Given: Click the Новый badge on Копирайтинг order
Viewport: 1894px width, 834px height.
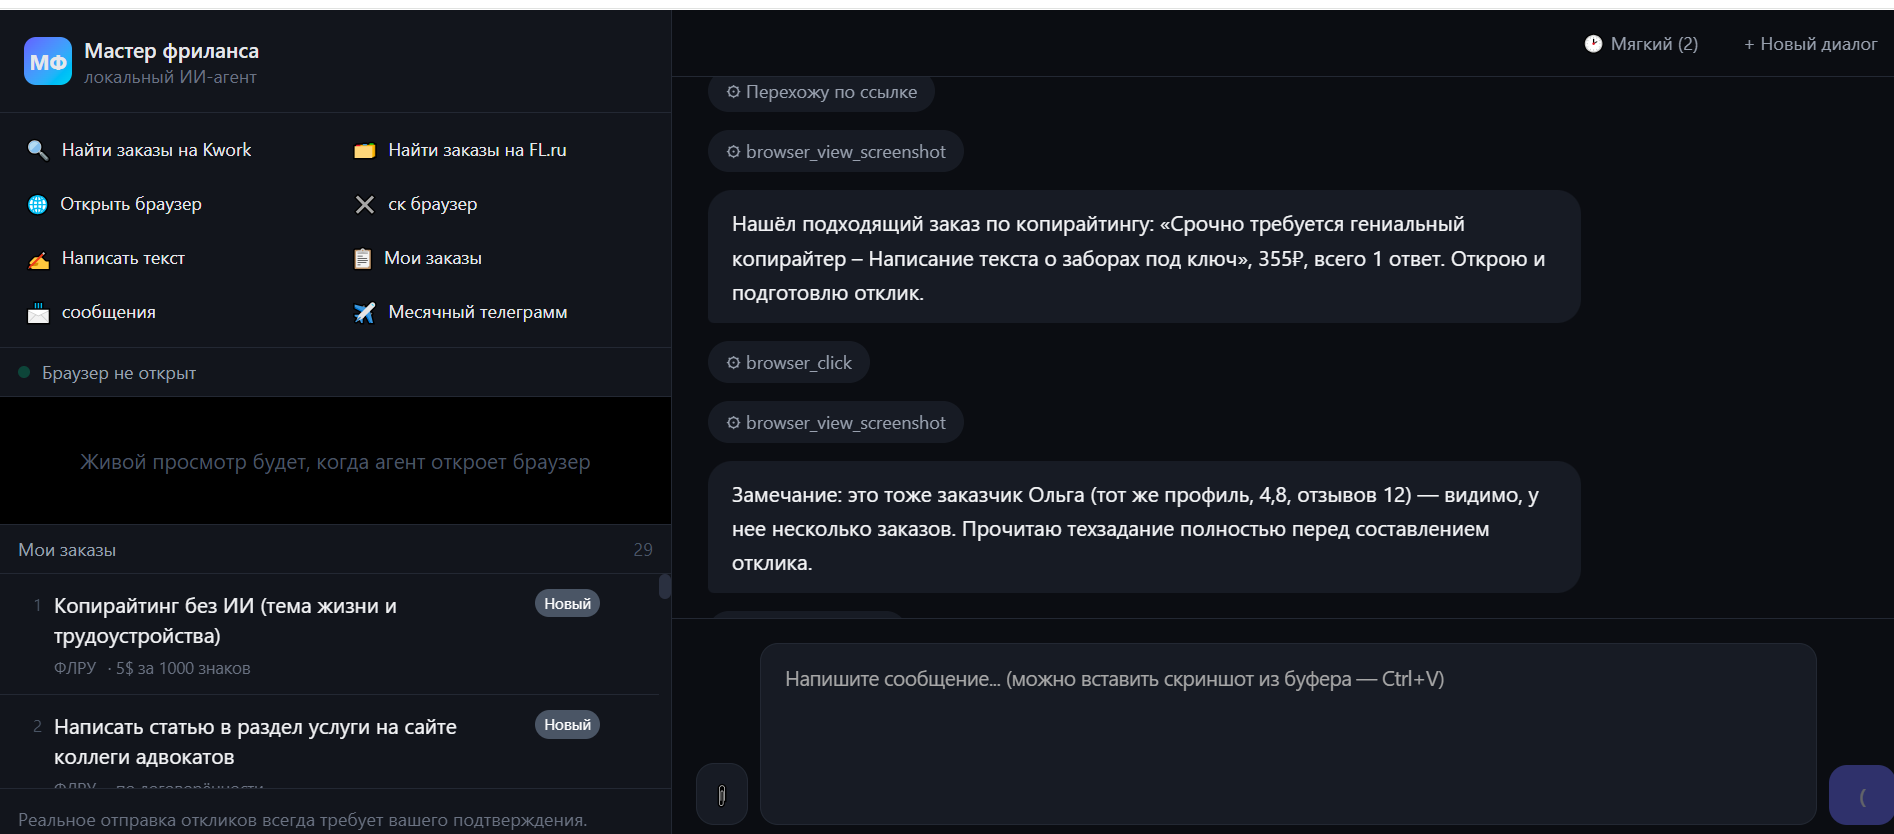Looking at the screenshot, I should pos(567,604).
